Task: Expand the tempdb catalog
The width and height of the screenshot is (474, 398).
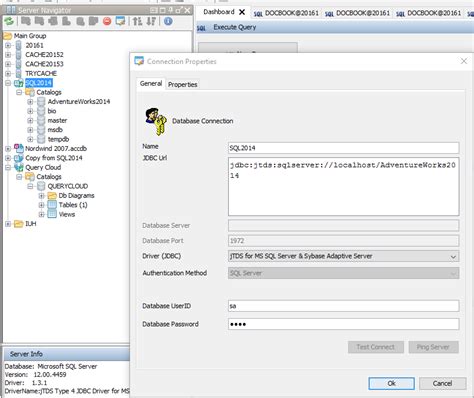Action: tap(30, 139)
